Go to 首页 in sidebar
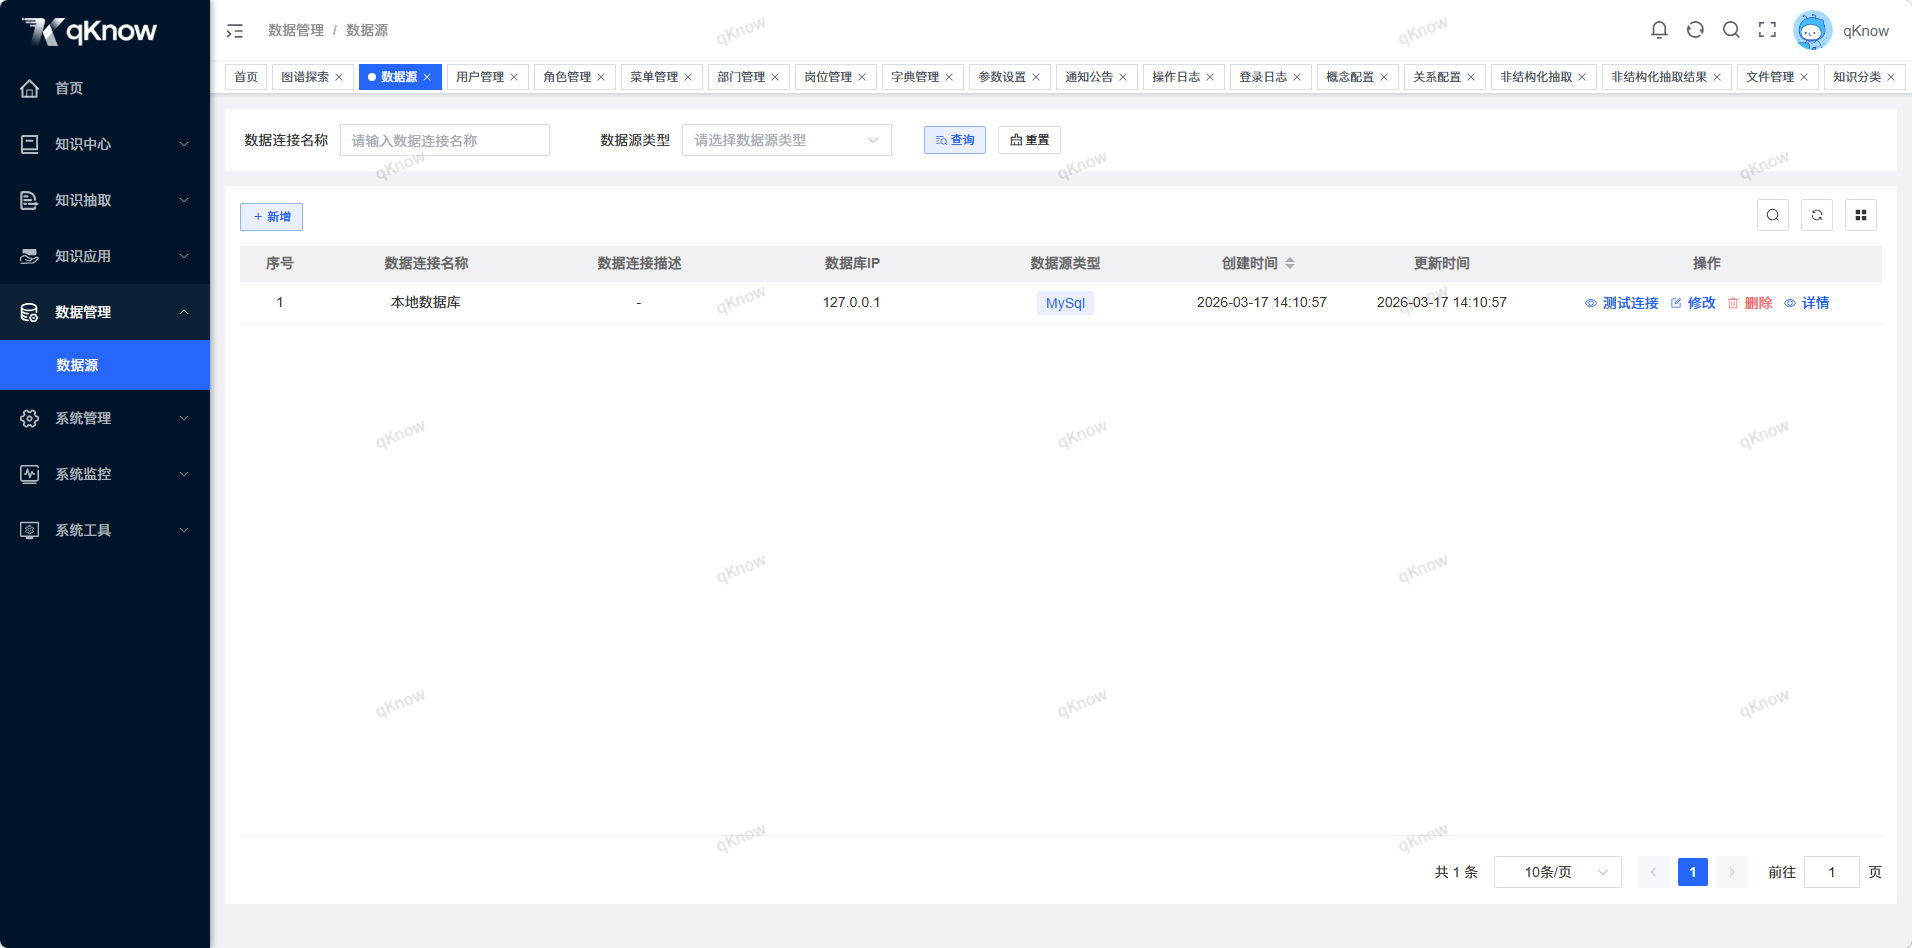Image resolution: width=1912 pixels, height=948 pixels. [105, 88]
